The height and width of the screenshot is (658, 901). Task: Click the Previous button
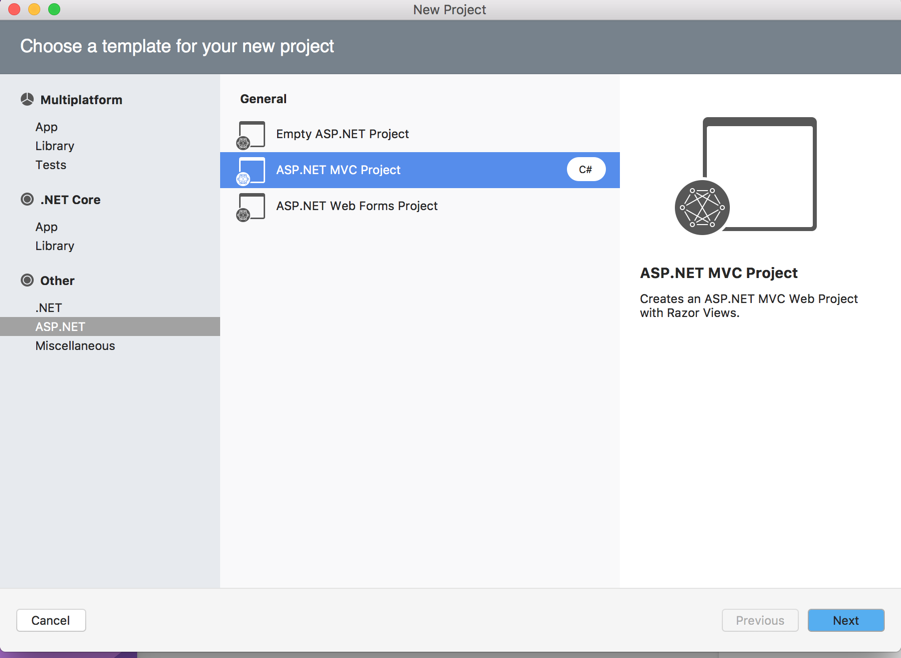[x=760, y=621]
